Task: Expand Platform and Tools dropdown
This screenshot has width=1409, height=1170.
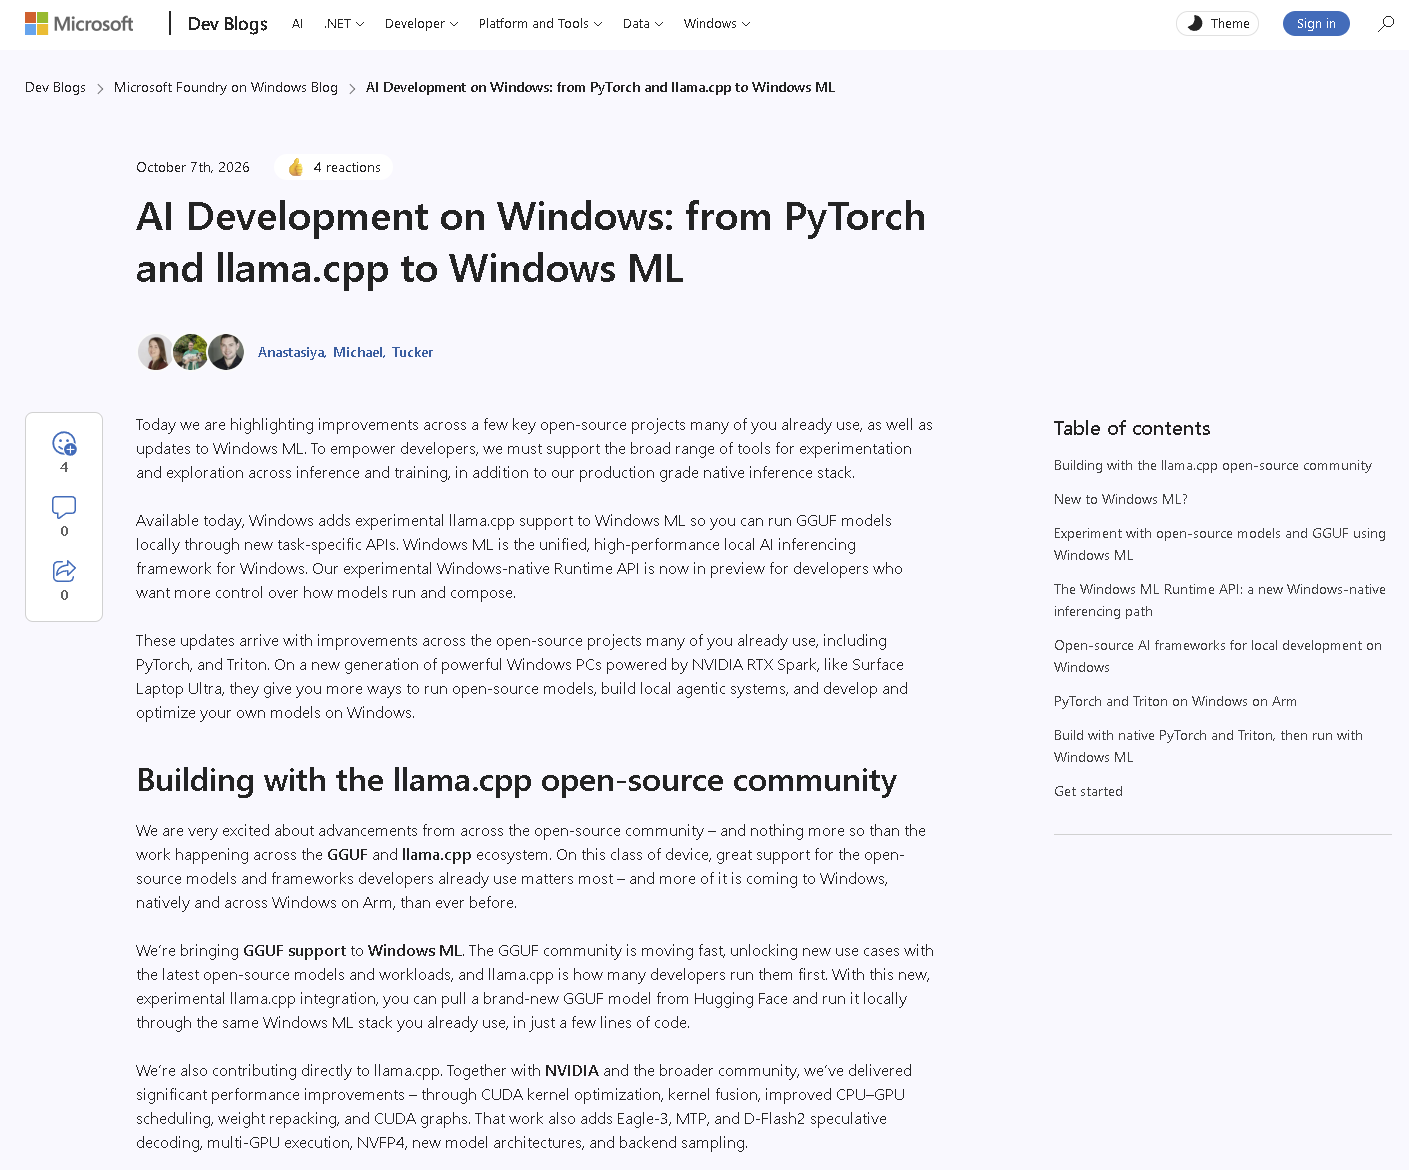Action: coord(541,24)
